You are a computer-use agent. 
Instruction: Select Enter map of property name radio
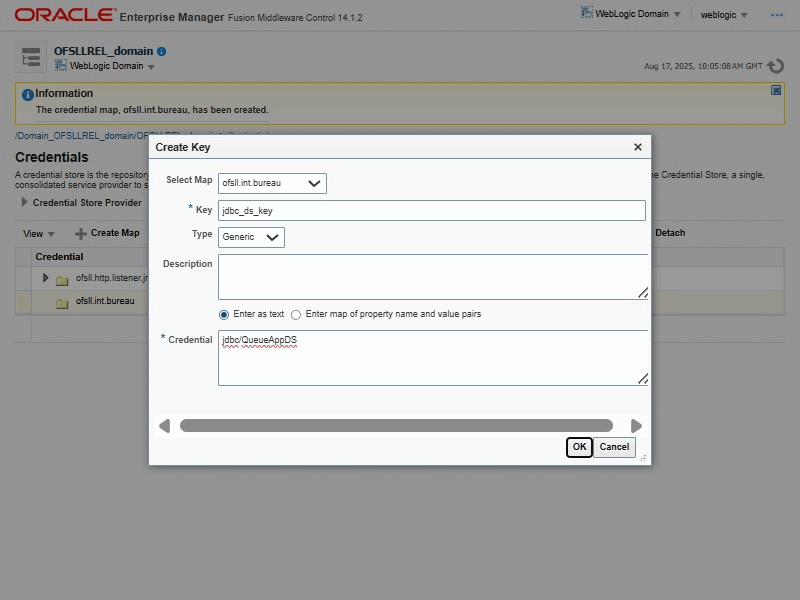coord(296,315)
